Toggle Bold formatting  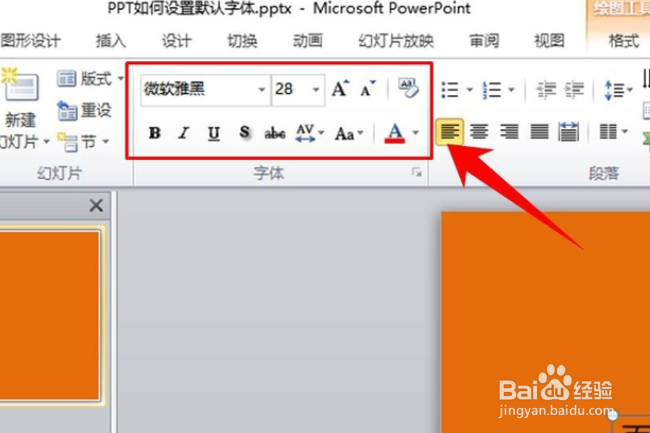tap(155, 133)
